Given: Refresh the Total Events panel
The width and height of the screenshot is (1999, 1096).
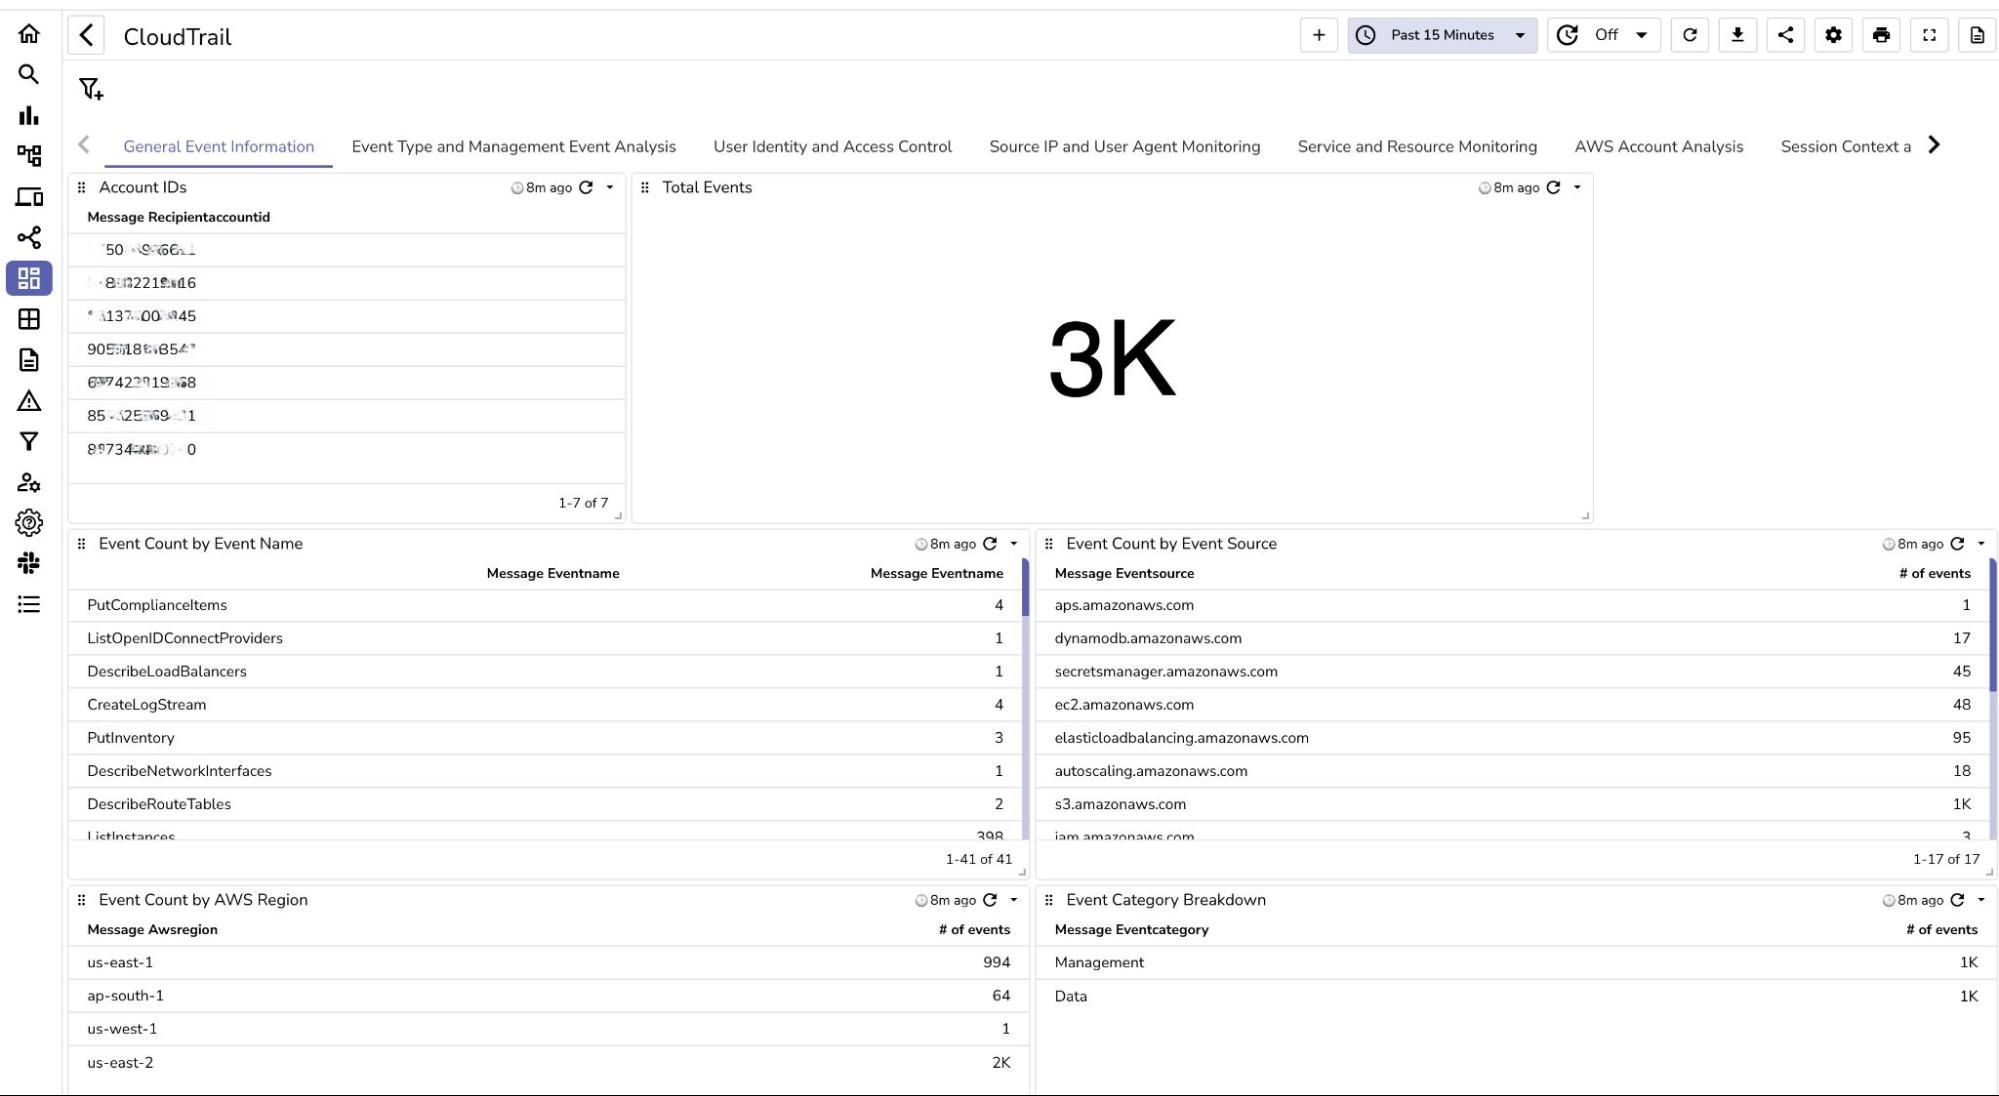Looking at the screenshot, I should tap(1552, 187).
